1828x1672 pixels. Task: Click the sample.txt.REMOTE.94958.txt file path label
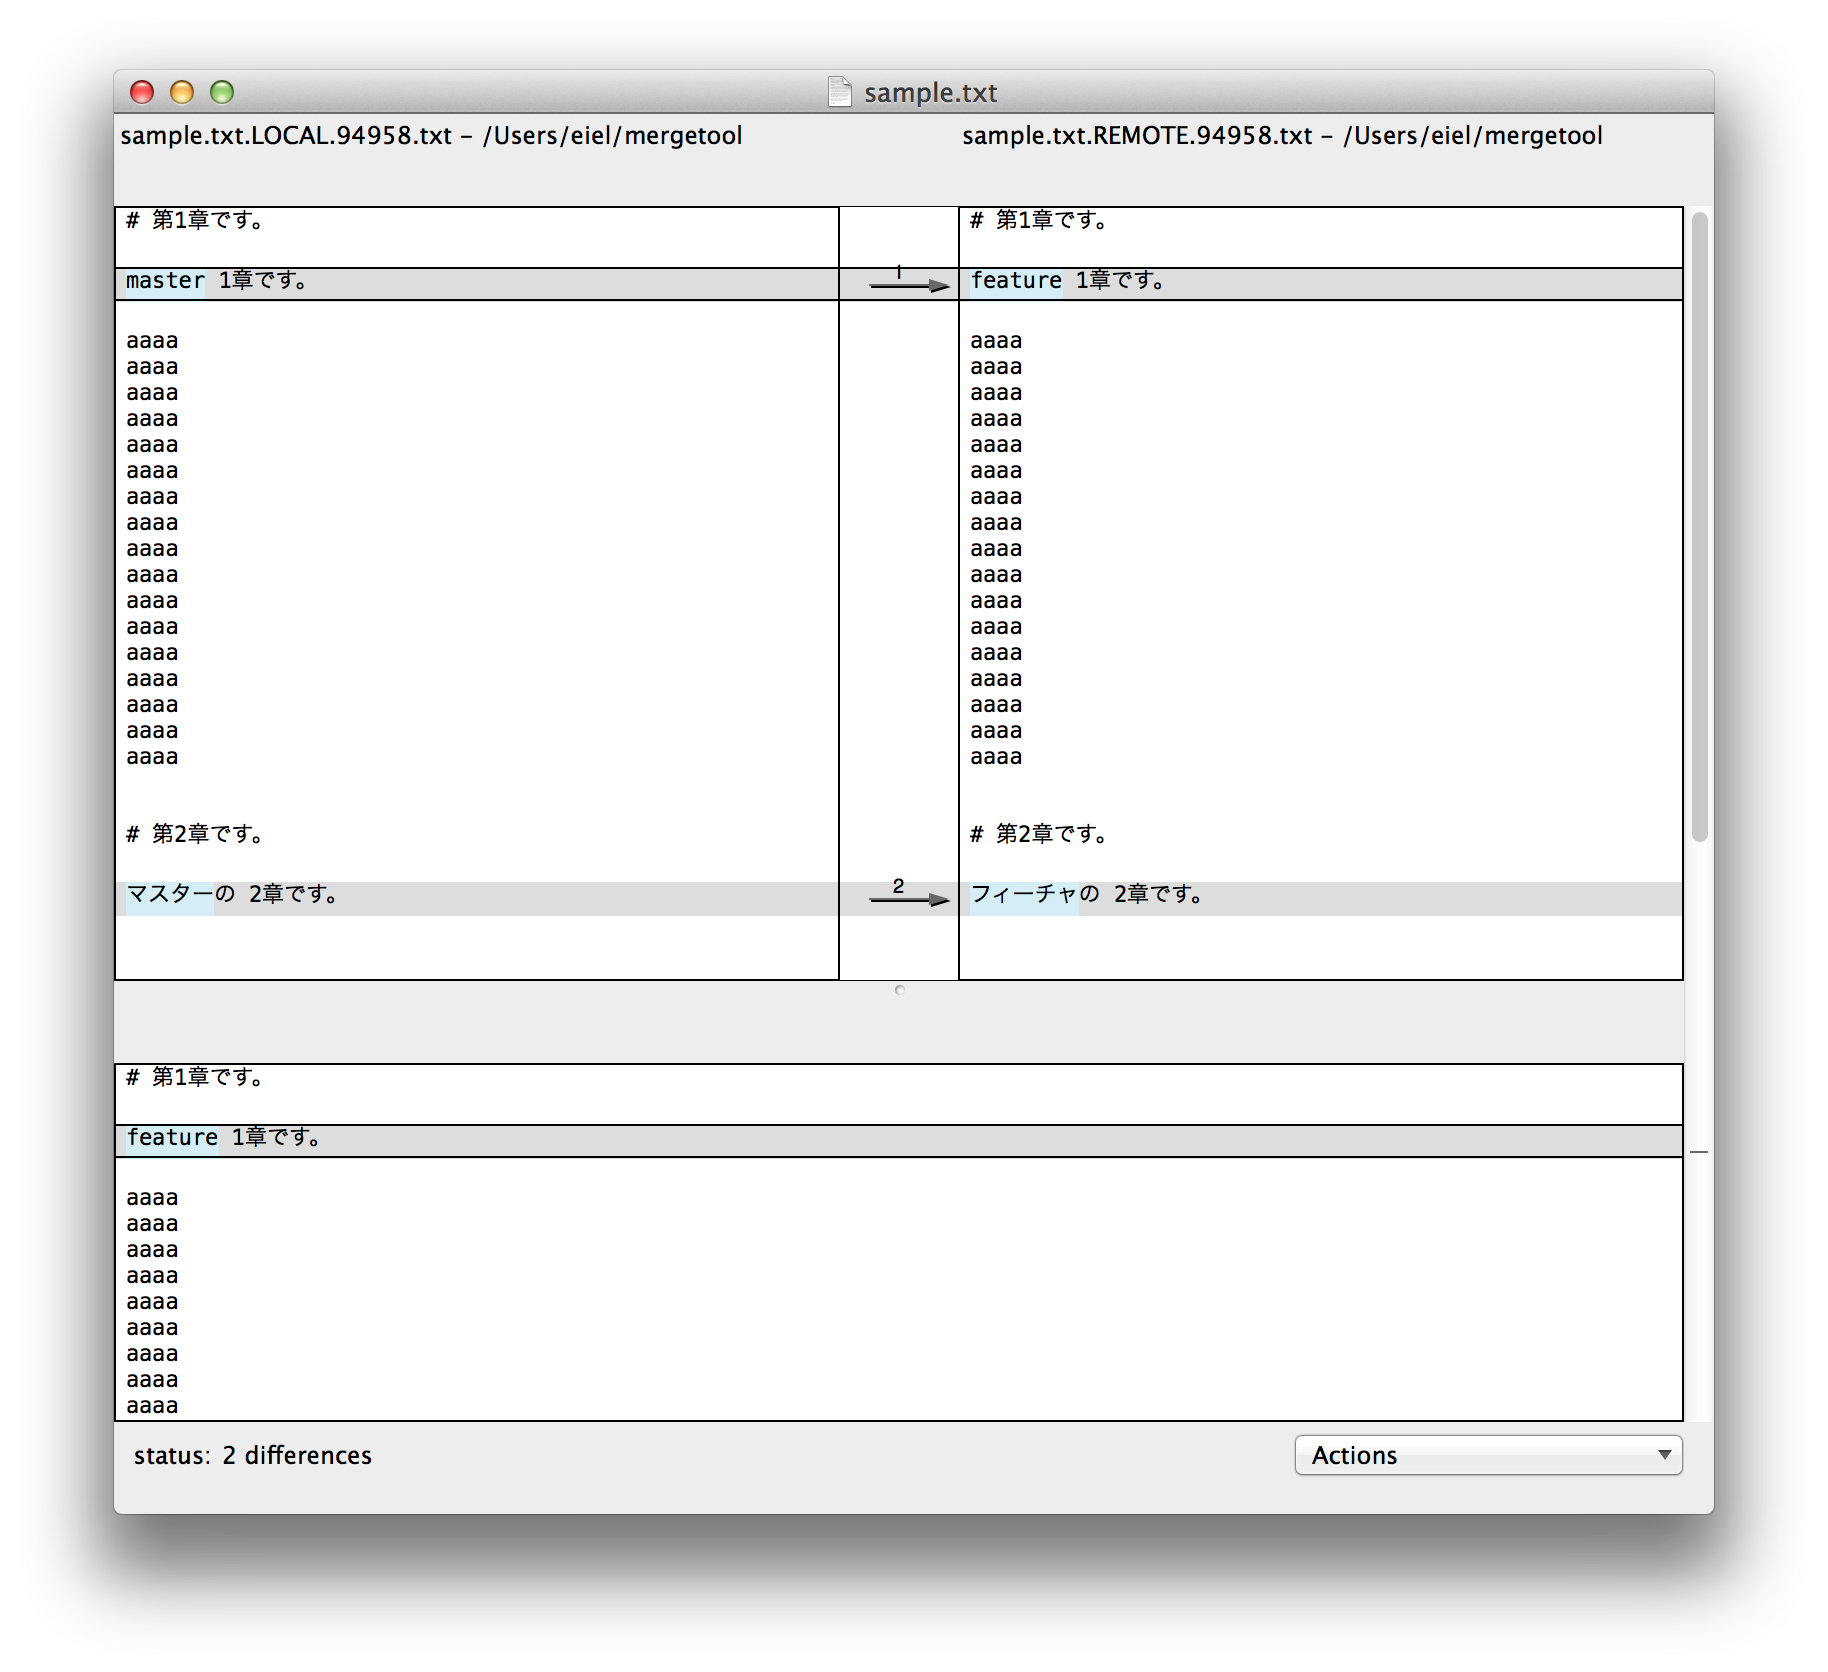tap(1282, 136)
